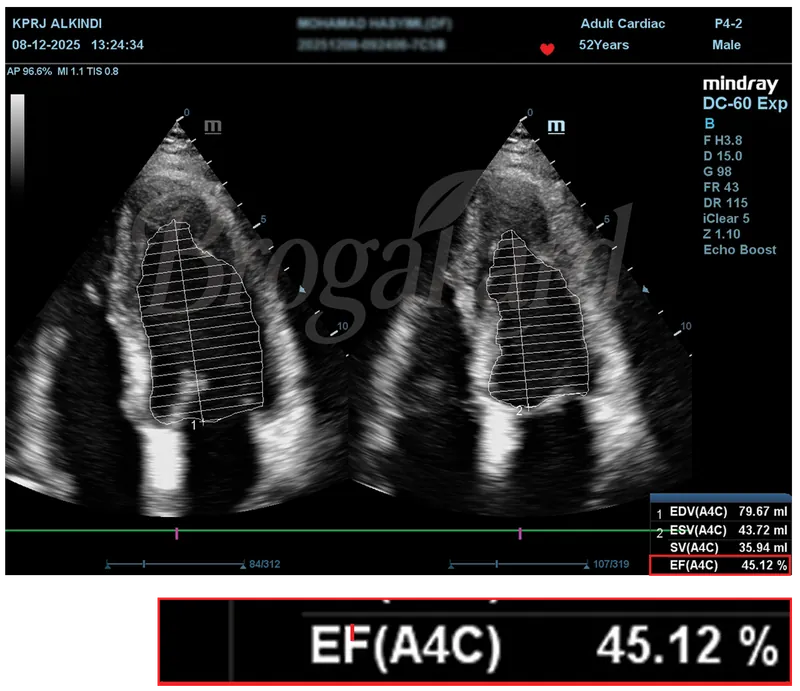
Task: Click the 'KPRJ ALKINDI' hospital name
Action: (x=57, y=23)
